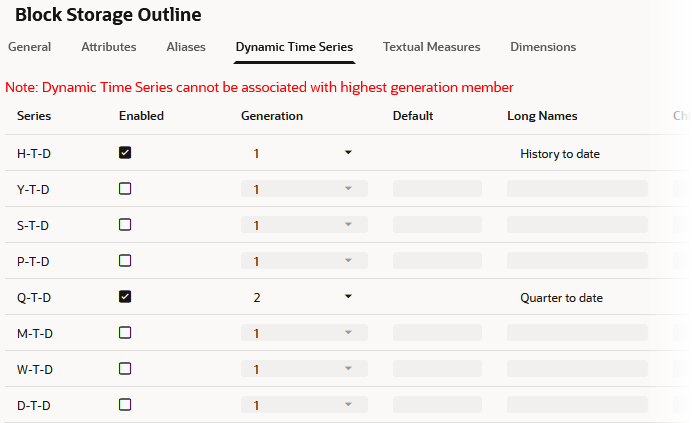Image resolution: width=692 pixels, height=423 pixels.
Task: Select the D-T-D series label
Action: tap(34, 405)
